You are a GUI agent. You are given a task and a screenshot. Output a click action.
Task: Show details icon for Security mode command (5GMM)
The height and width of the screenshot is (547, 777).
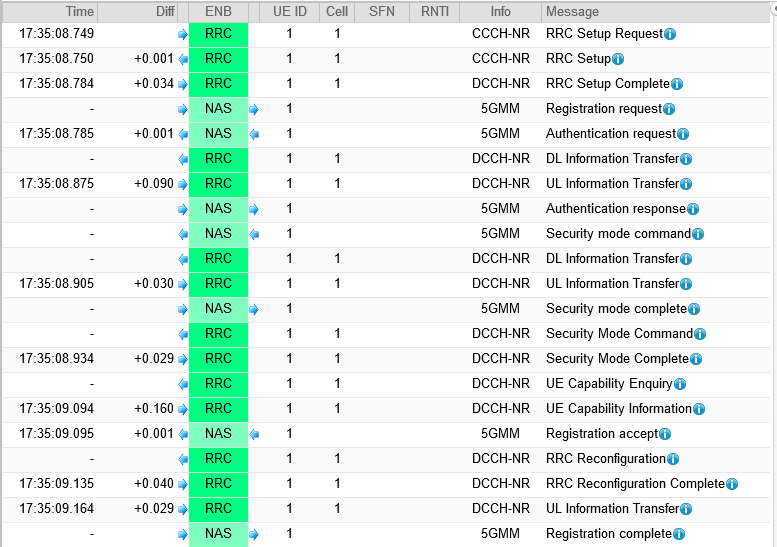[x=698, y=234]
